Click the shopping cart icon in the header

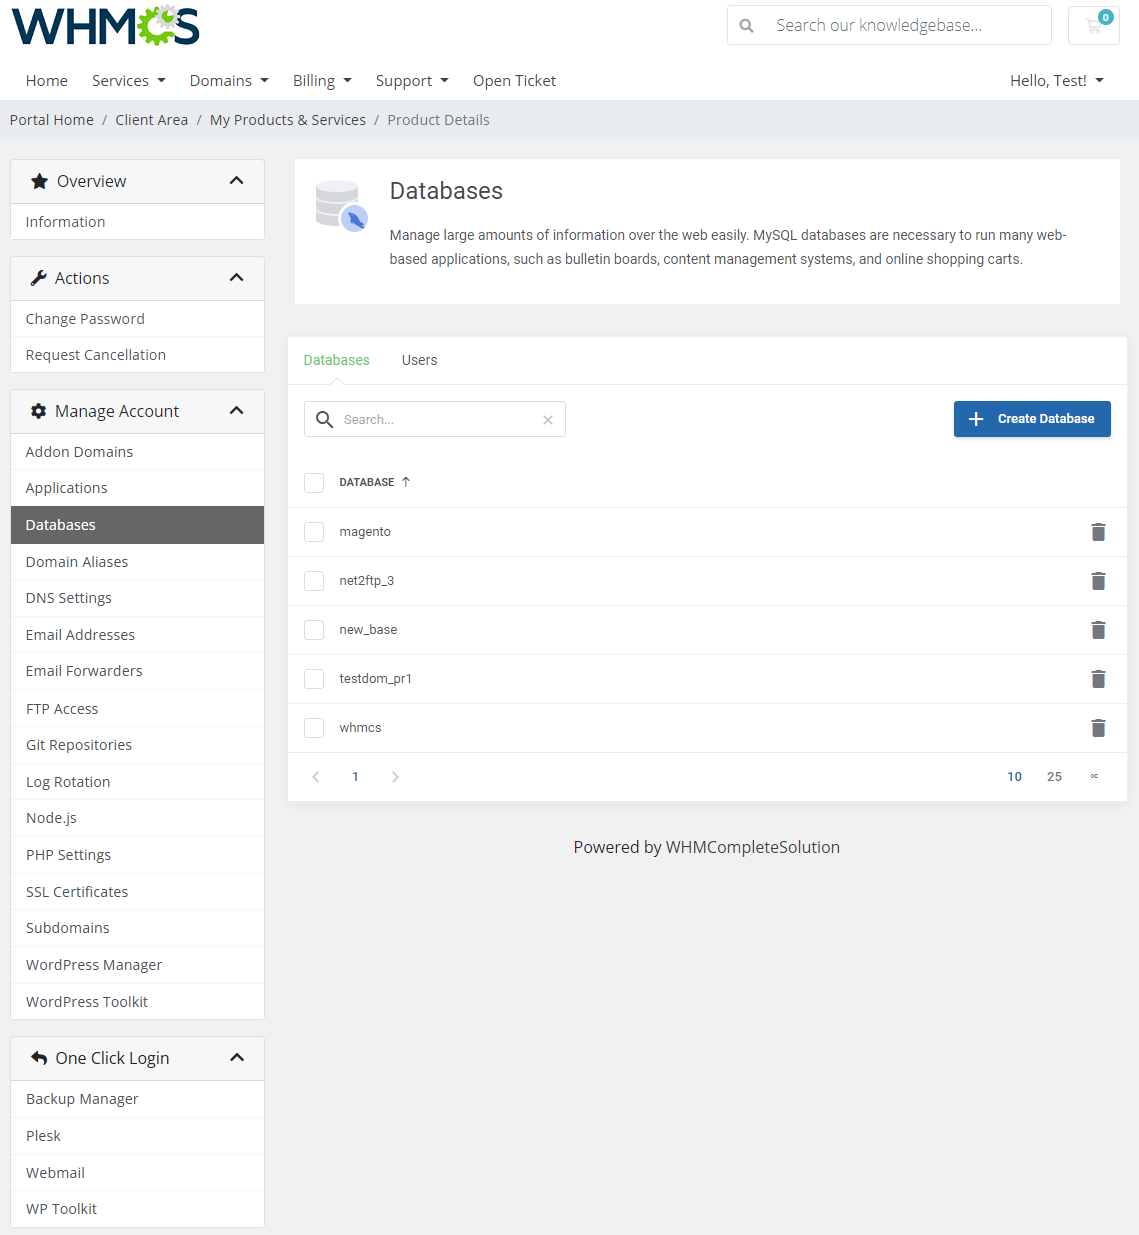[1093, 25]
